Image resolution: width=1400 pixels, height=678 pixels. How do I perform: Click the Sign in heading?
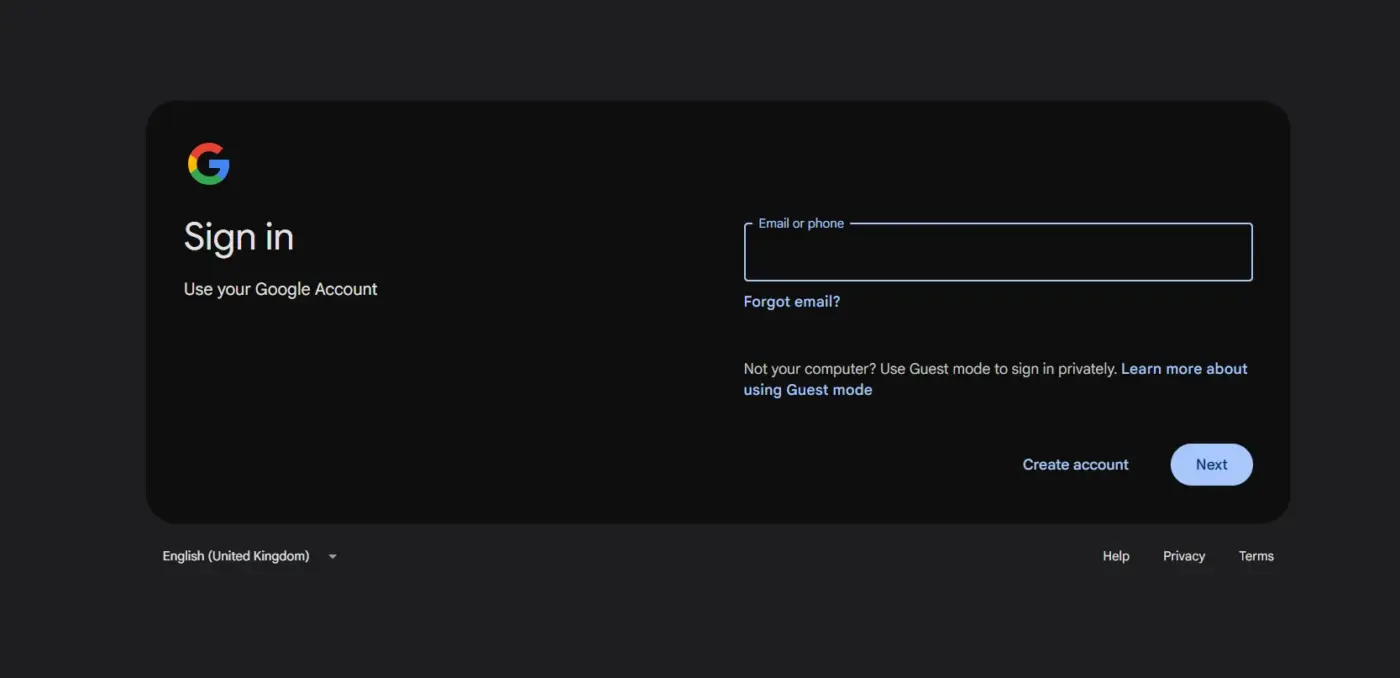(239, 238)
